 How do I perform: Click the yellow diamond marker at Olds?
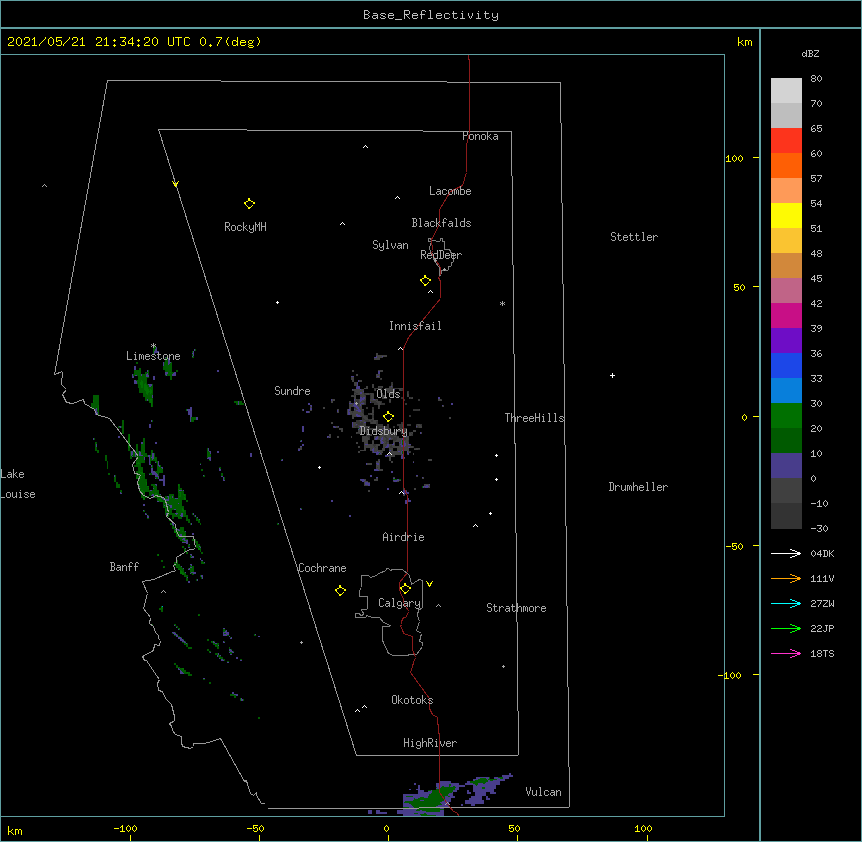click(389, 417)
